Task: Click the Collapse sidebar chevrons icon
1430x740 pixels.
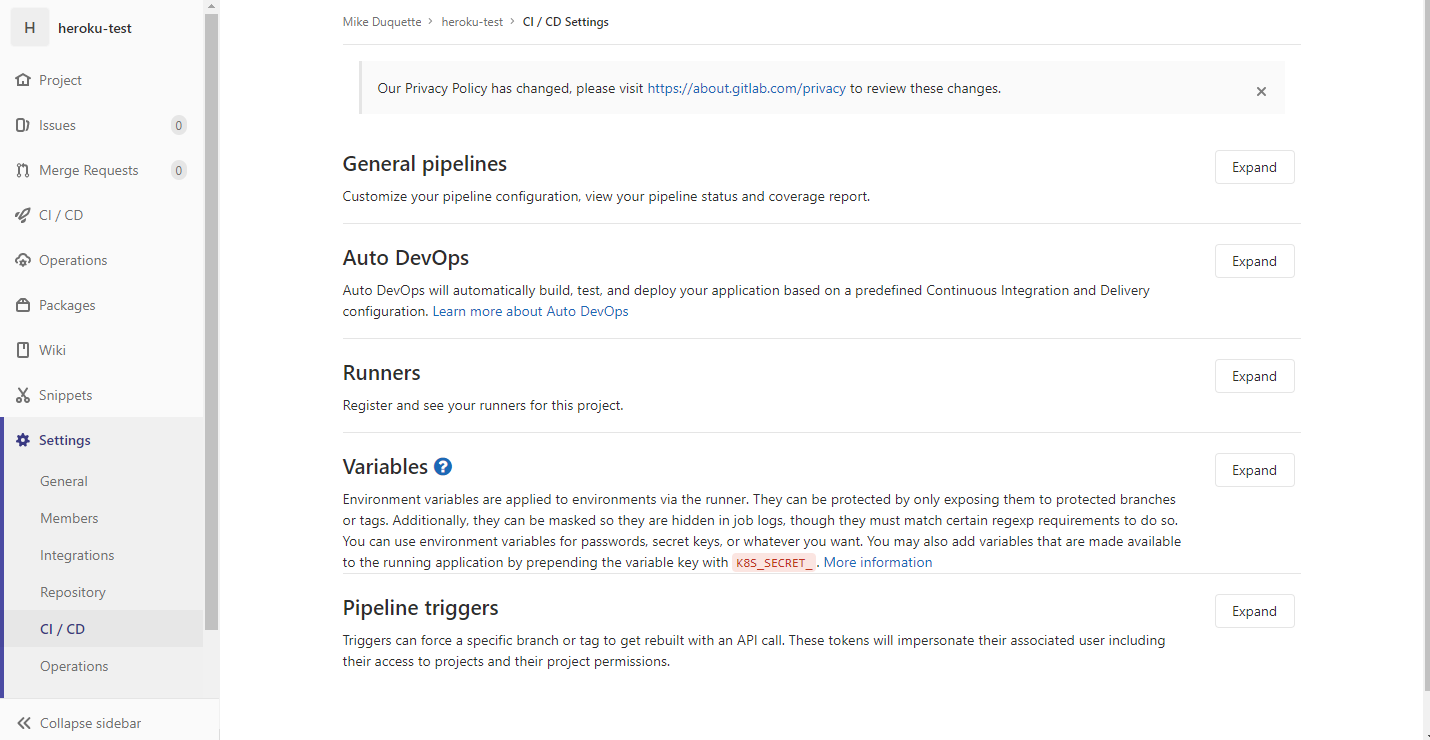Action: tap(24, 723)
